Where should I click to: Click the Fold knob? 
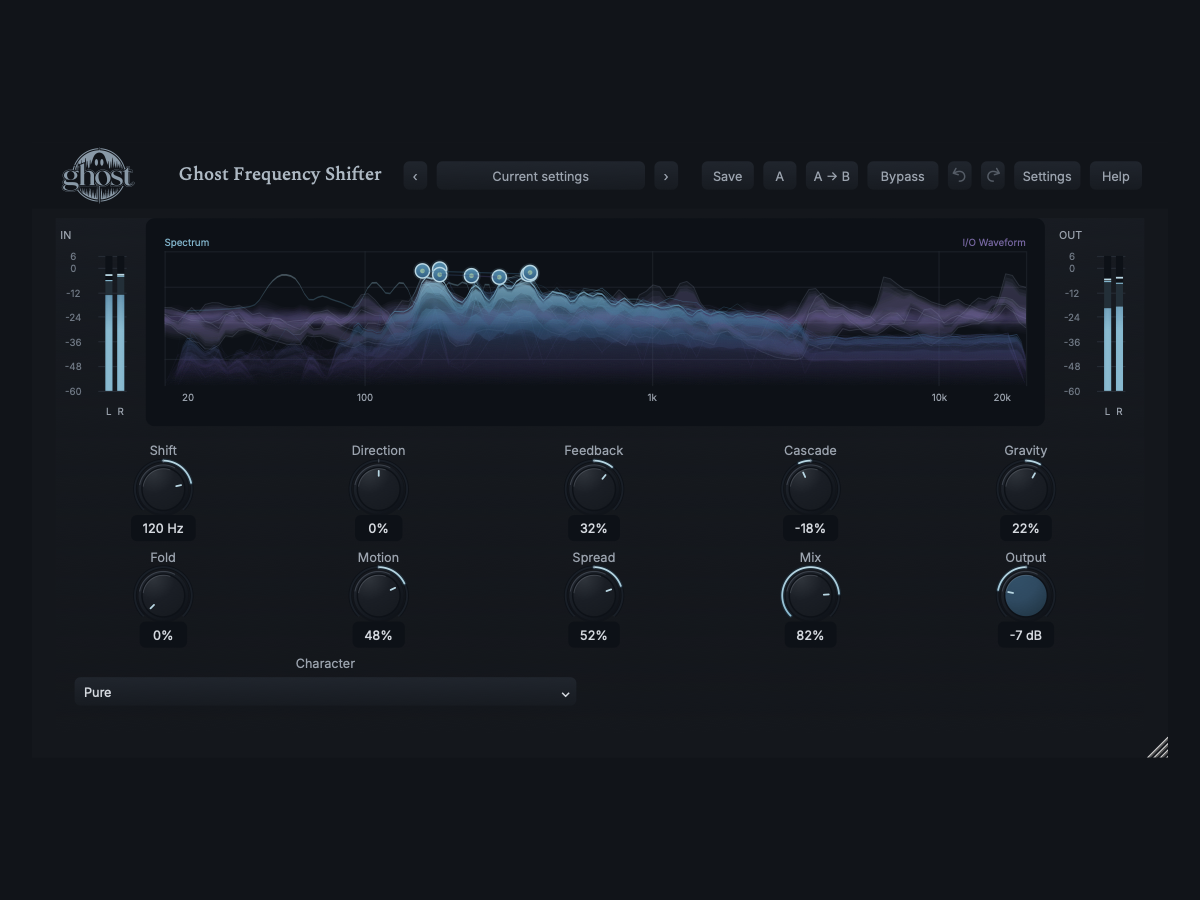click(x=163, y=596)
